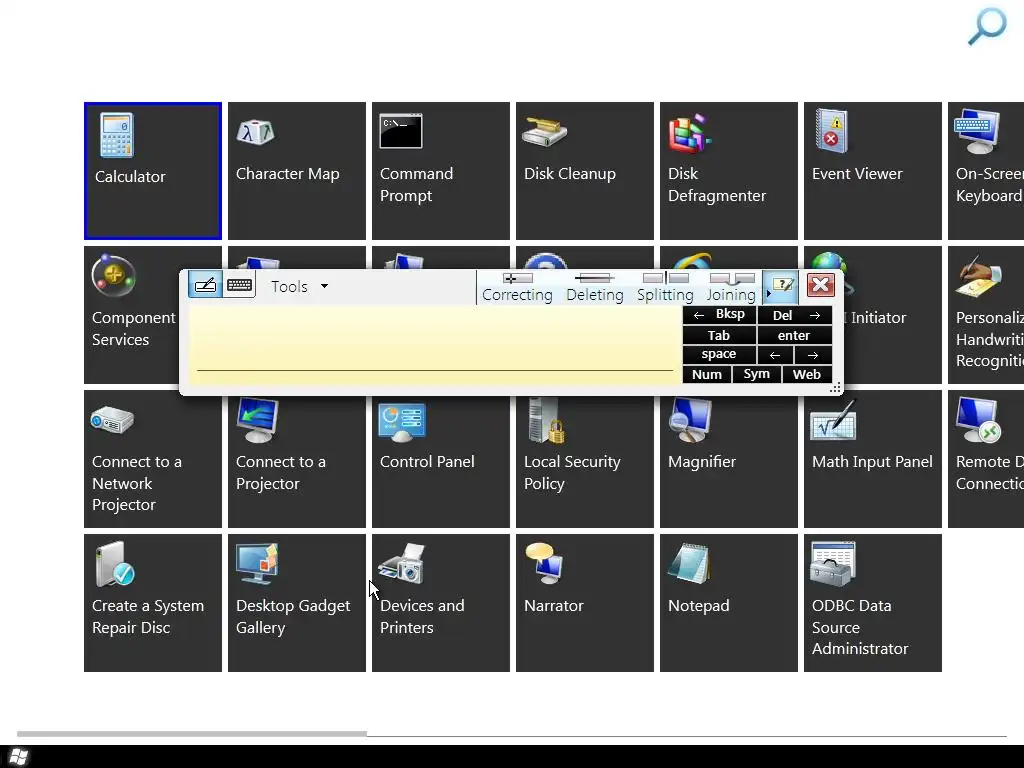
Task: Open Remote Desktop Connection tile
Action: (986, 459)
